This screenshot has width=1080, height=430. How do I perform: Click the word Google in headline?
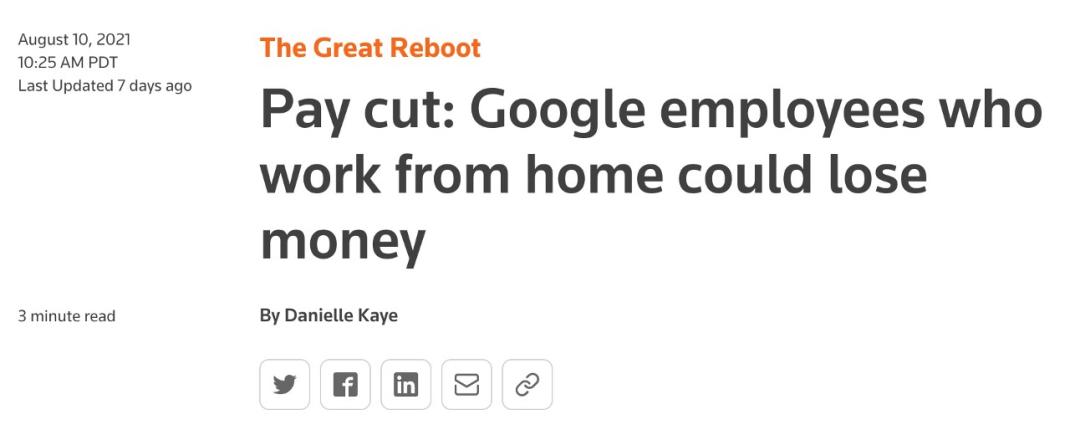click(557, 114)
